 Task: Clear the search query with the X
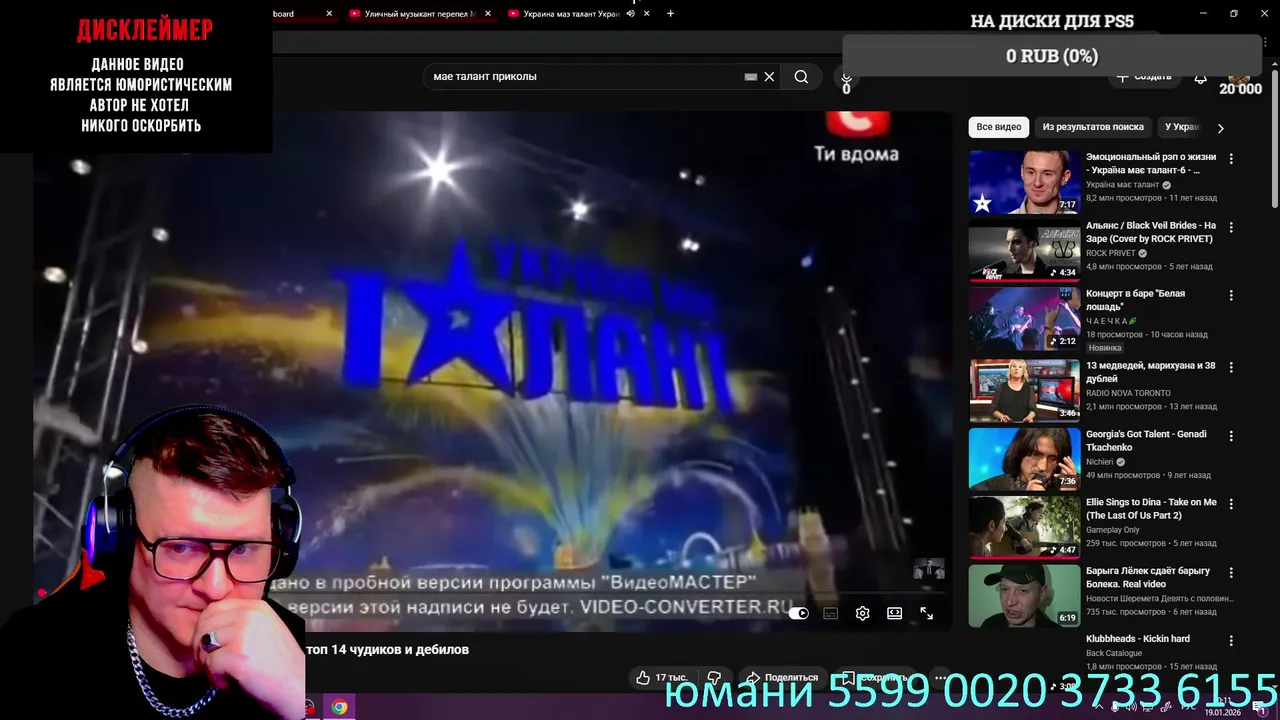(x=769, y=77)
